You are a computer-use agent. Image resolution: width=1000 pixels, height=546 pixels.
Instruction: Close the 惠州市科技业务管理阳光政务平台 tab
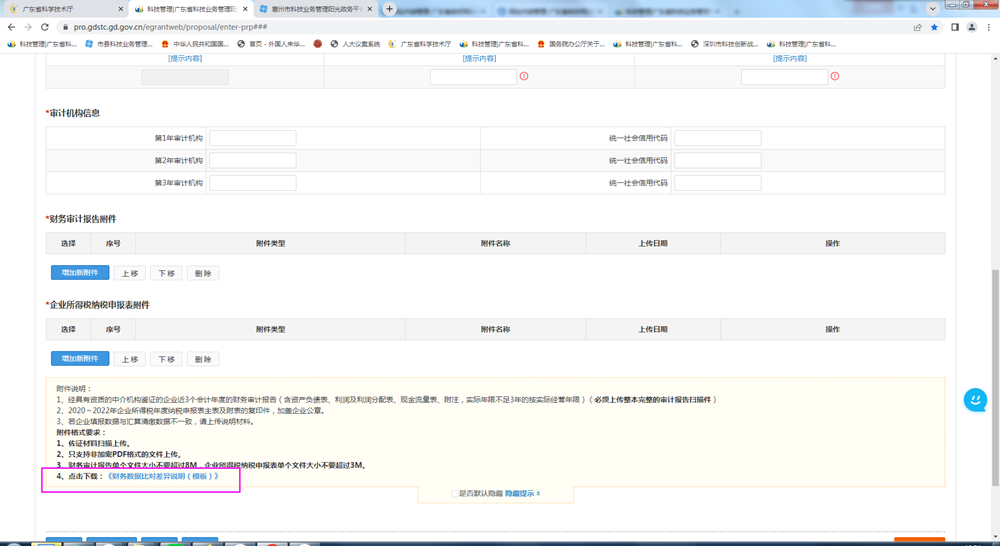coord(369,9)
